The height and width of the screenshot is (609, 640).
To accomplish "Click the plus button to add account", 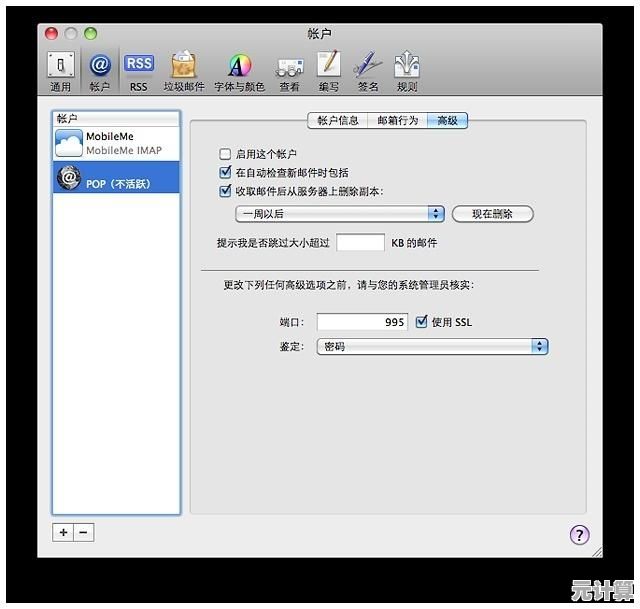I will pyautogui.click(x=63, y=533).
